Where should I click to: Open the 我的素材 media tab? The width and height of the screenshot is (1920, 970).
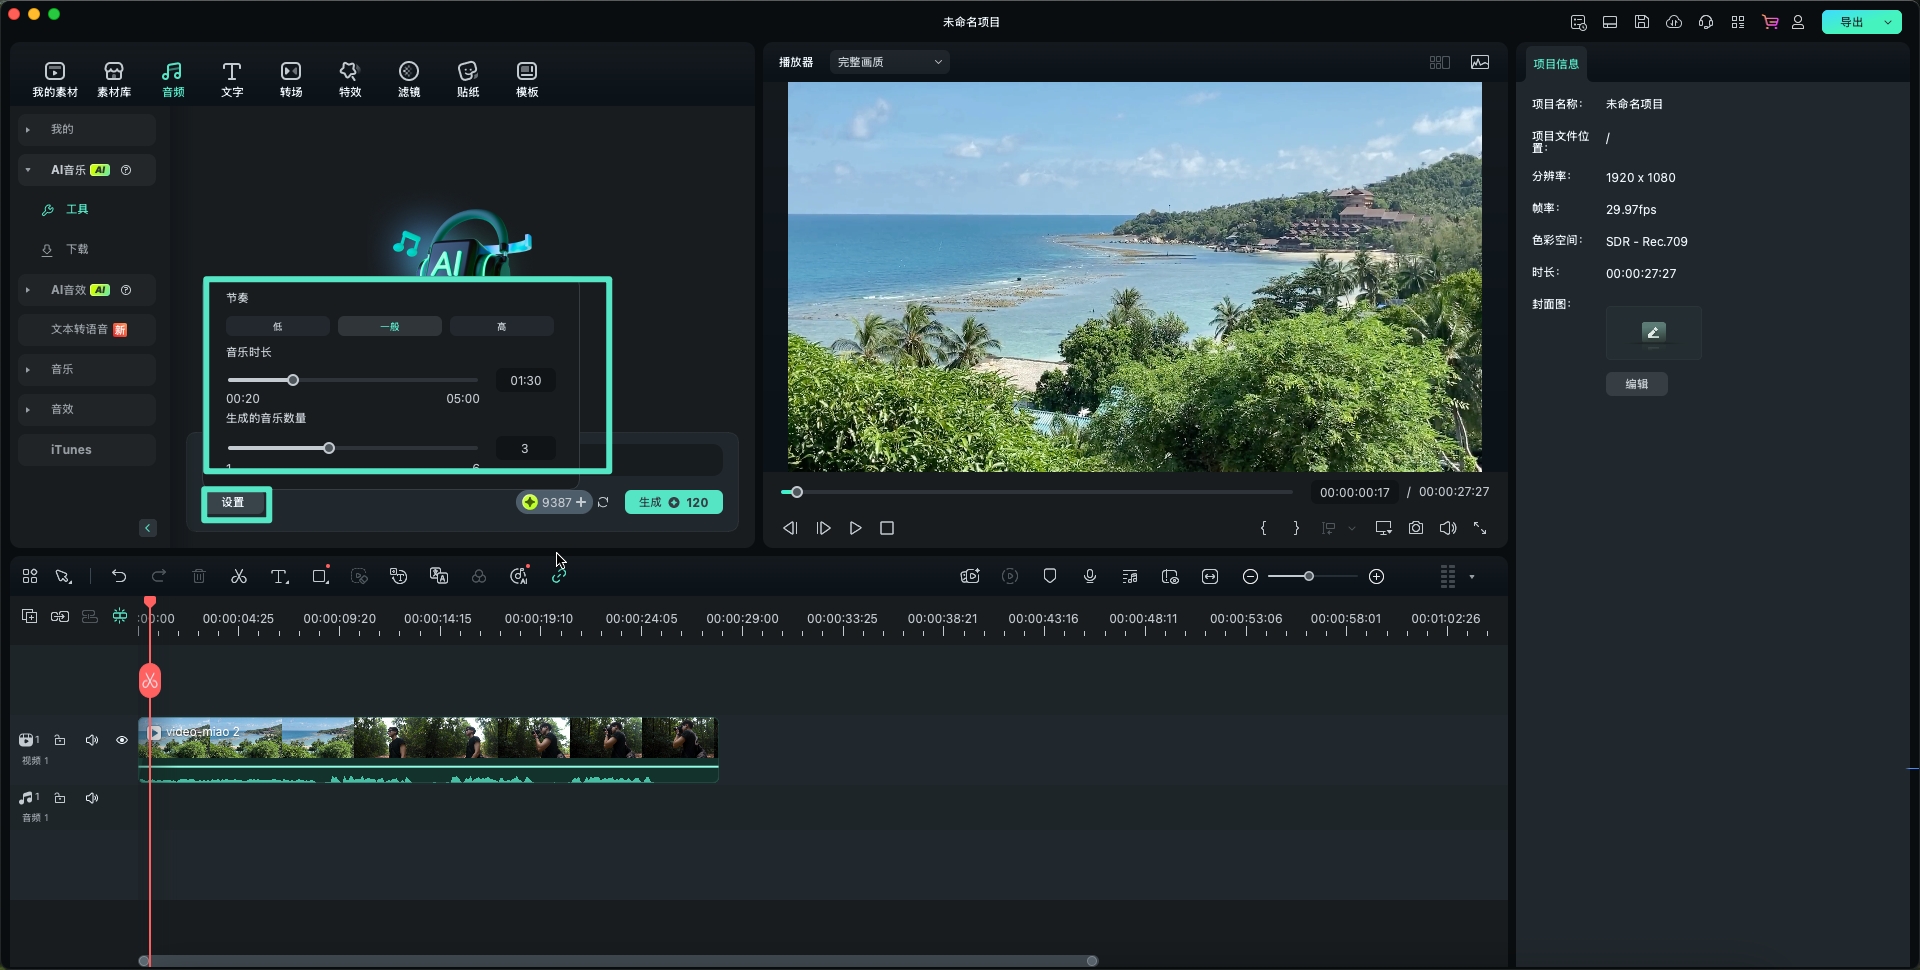coord(55,79)
